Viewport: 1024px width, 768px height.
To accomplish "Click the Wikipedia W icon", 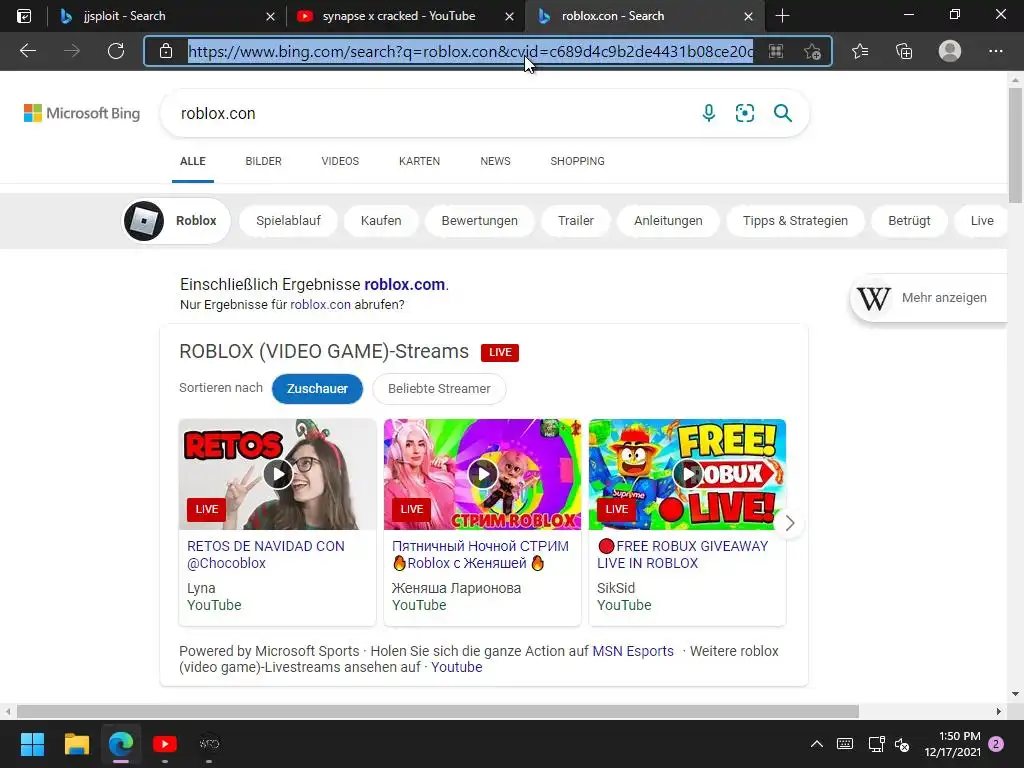I will pyautogui.click(x=873, y=298).
